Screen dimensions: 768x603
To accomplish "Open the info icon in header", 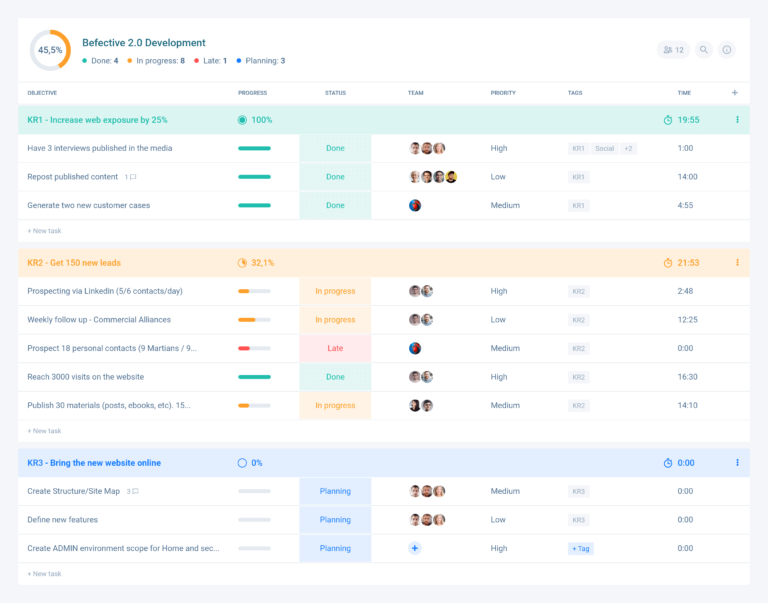I will click(727, 50).
